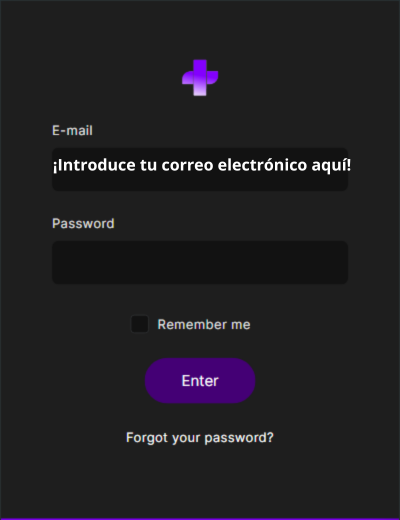Click the Password label above the field

83,223
